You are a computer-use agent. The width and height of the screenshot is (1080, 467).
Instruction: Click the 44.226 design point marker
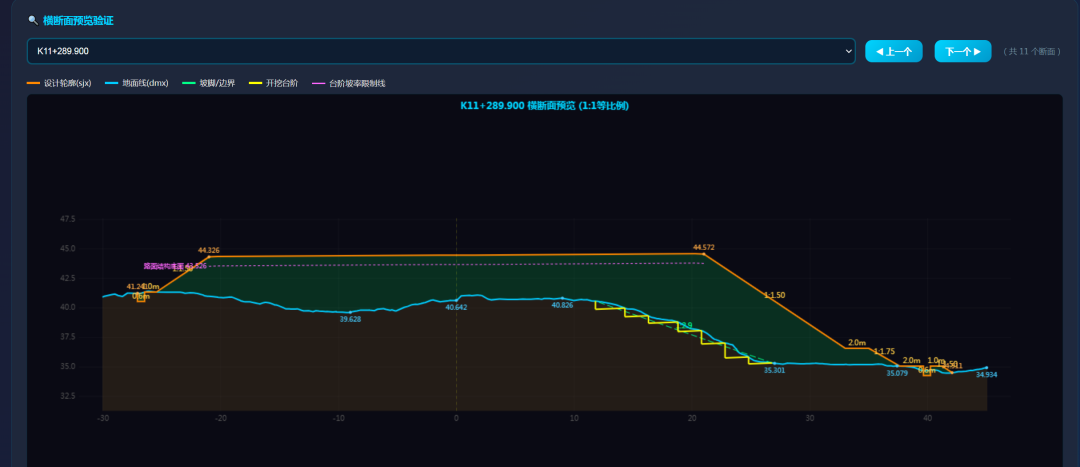click(x=209, y=257)
